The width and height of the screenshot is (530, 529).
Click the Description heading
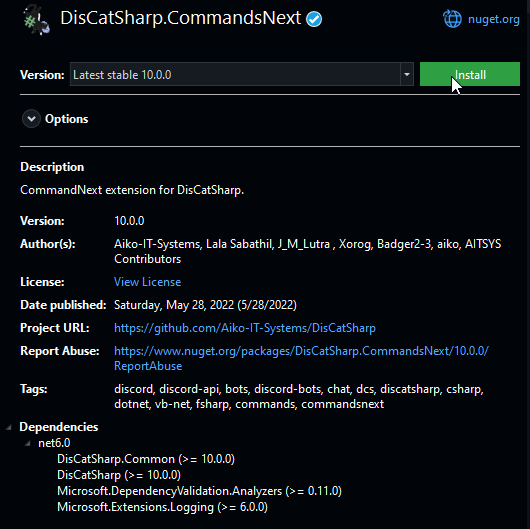(x=52, y=167)
